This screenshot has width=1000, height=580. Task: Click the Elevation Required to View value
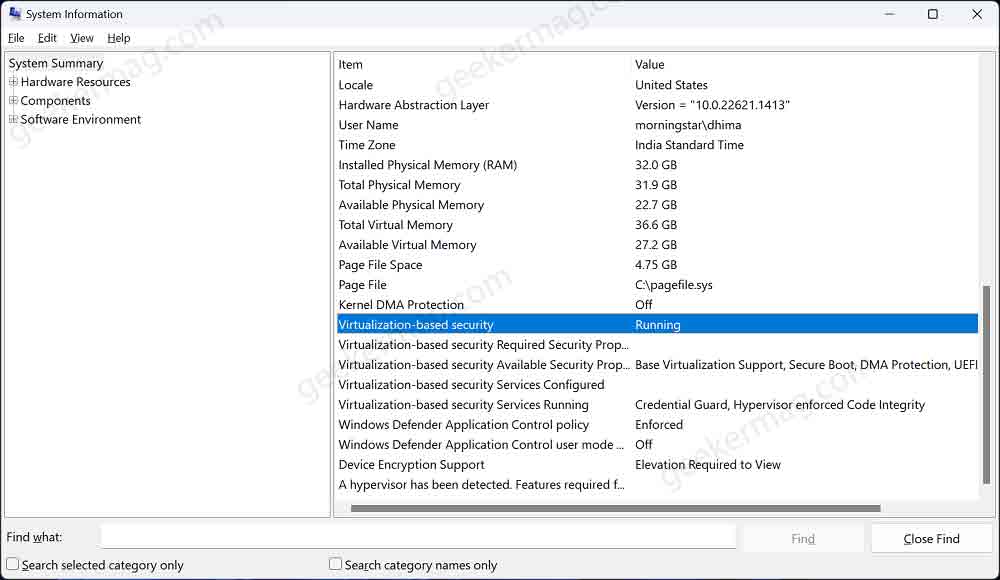(x=707, y=465)
